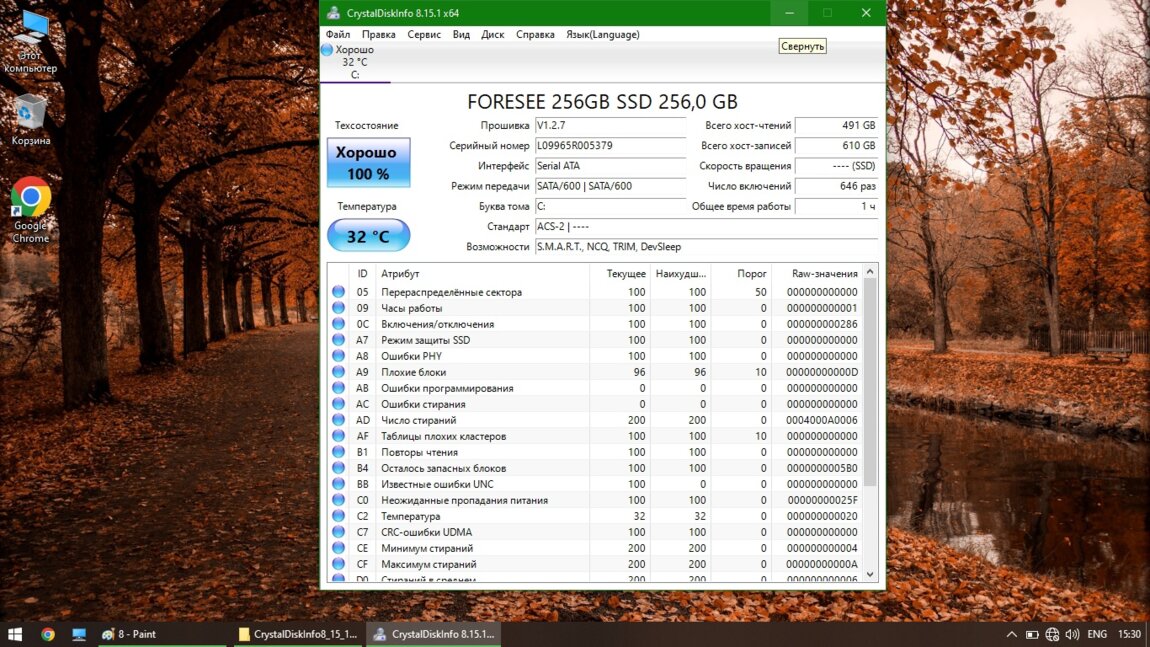Click the status orb beside Плохие блоки
1150x647 pixels.
[338, 372]
